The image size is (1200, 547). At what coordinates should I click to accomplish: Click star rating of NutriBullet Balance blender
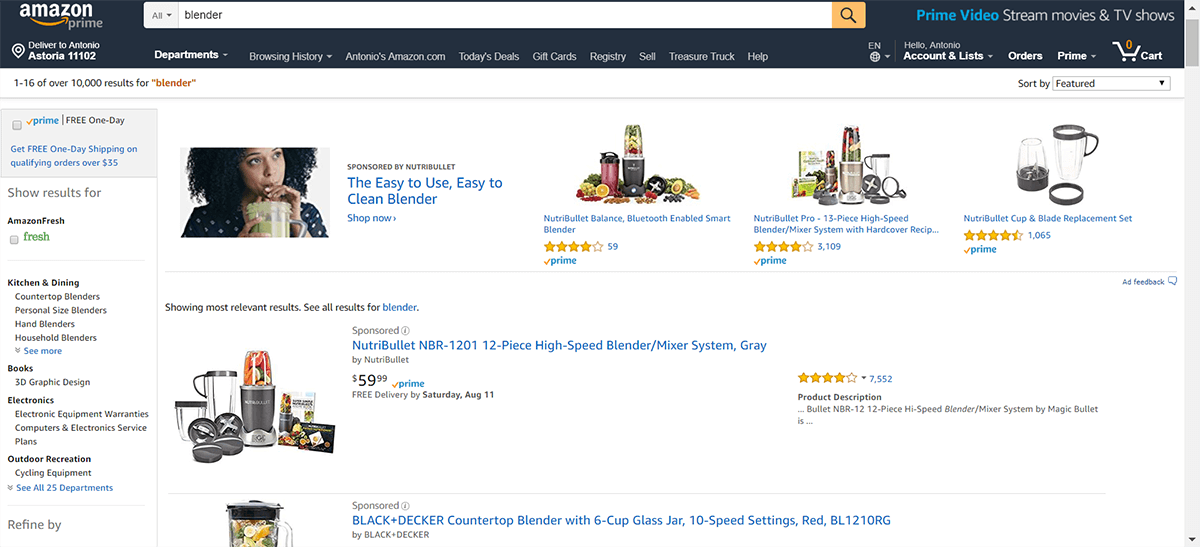click(x=573, y=246)
